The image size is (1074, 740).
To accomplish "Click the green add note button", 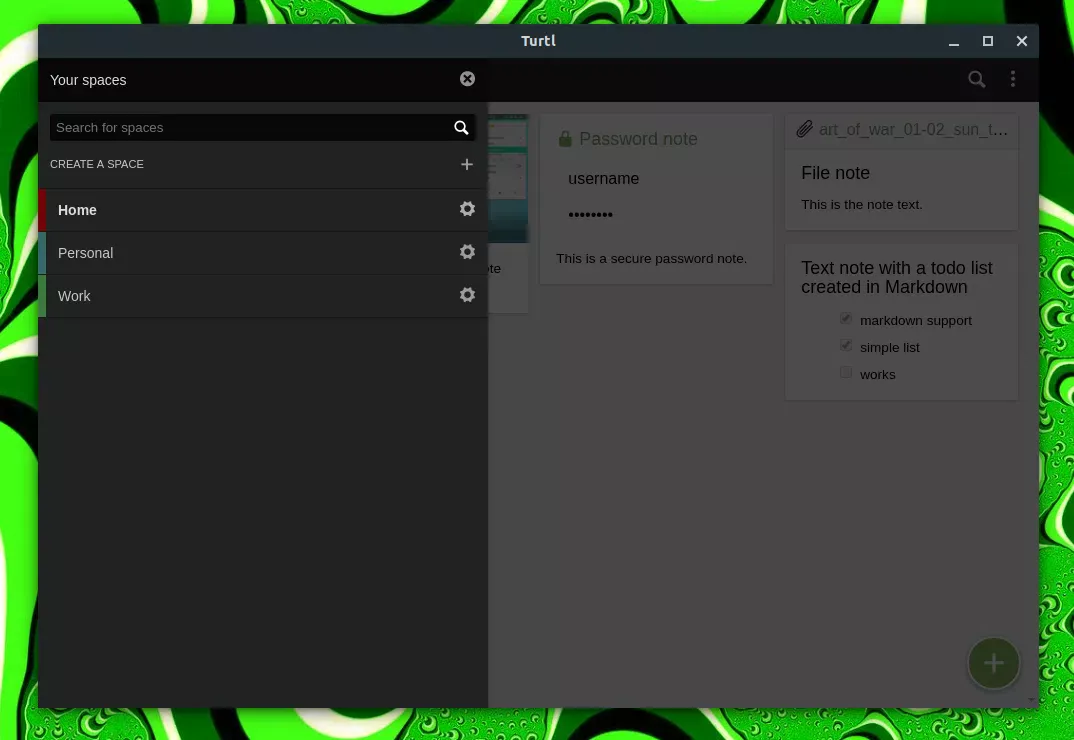I will point(993,662).
